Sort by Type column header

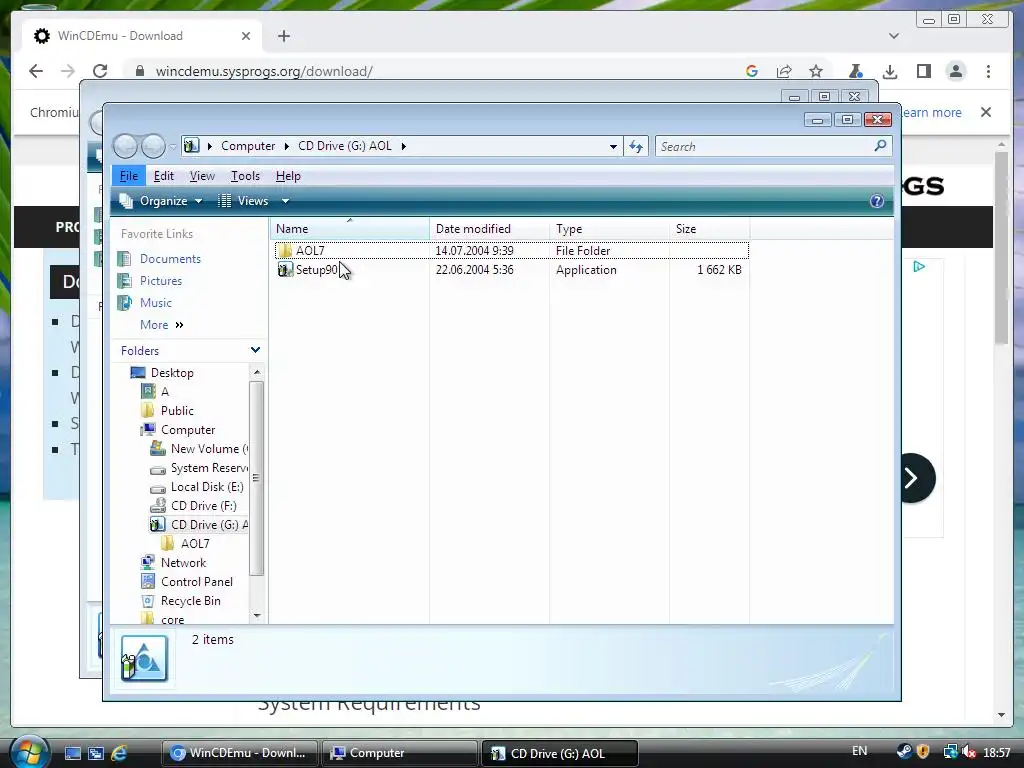pyautogui.click(x=609, y=229)
